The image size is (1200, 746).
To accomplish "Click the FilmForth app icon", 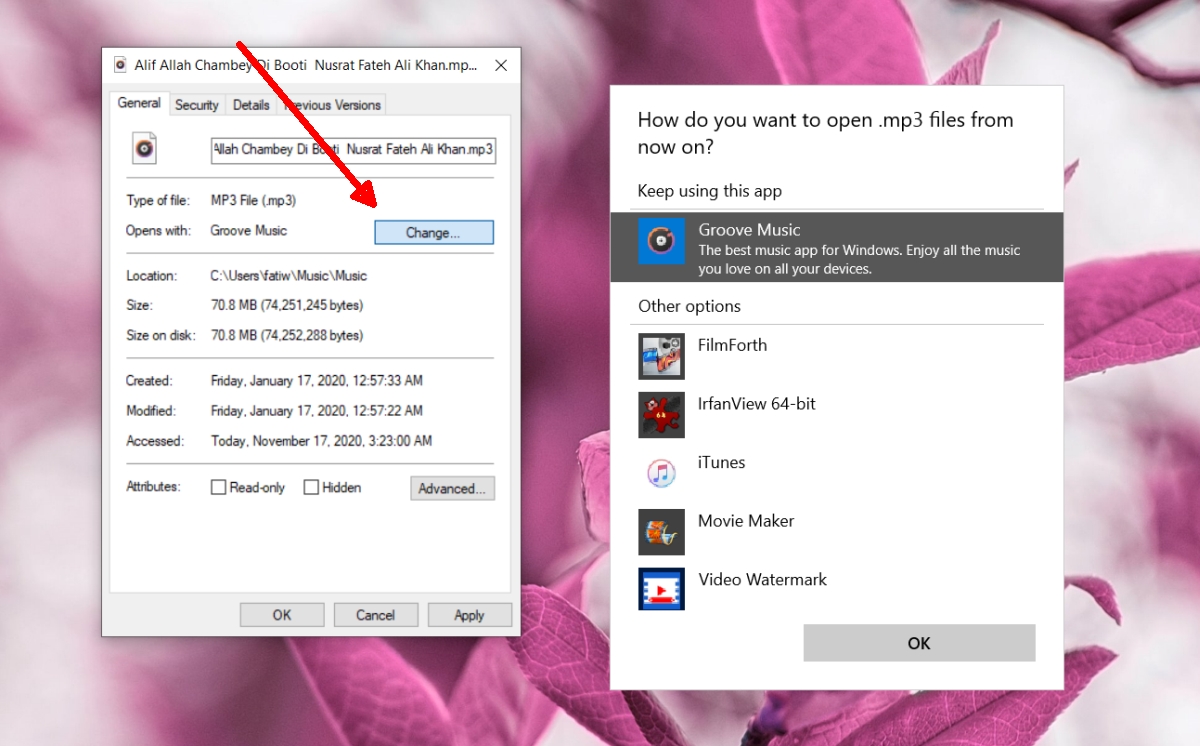I will pyautogui.click(x=661, y=356).
